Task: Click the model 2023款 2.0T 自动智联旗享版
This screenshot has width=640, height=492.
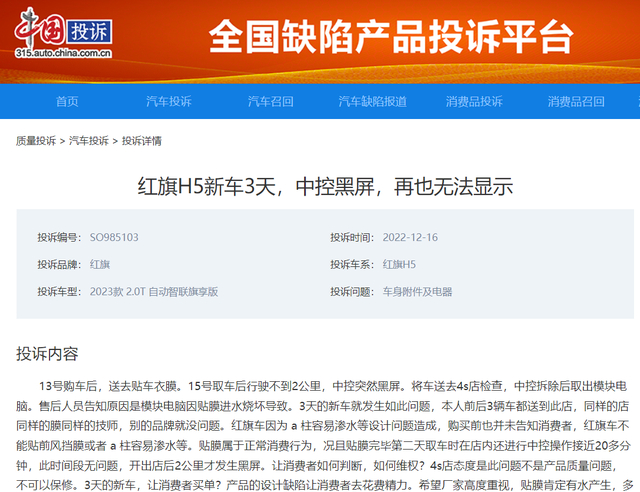Action: 154,292
